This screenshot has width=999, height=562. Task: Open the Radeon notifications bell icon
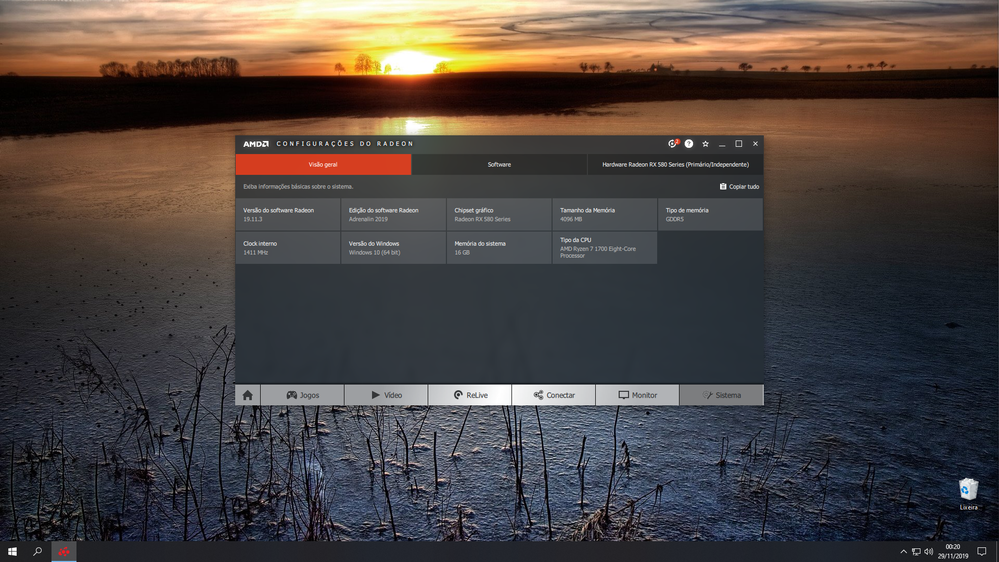(x=672, y=143)
